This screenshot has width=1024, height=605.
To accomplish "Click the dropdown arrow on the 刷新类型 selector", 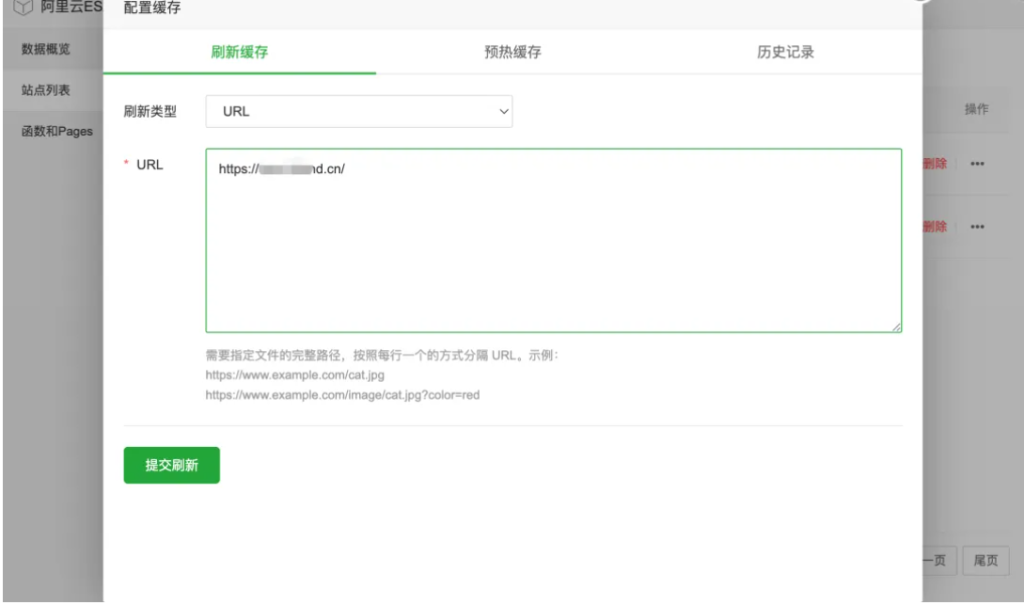I will tap(502, 111).
